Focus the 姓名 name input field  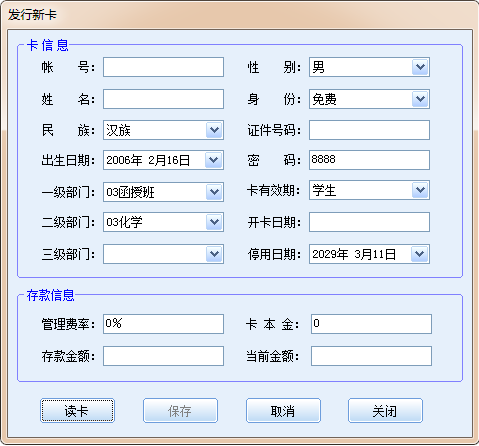coord(163,99)
